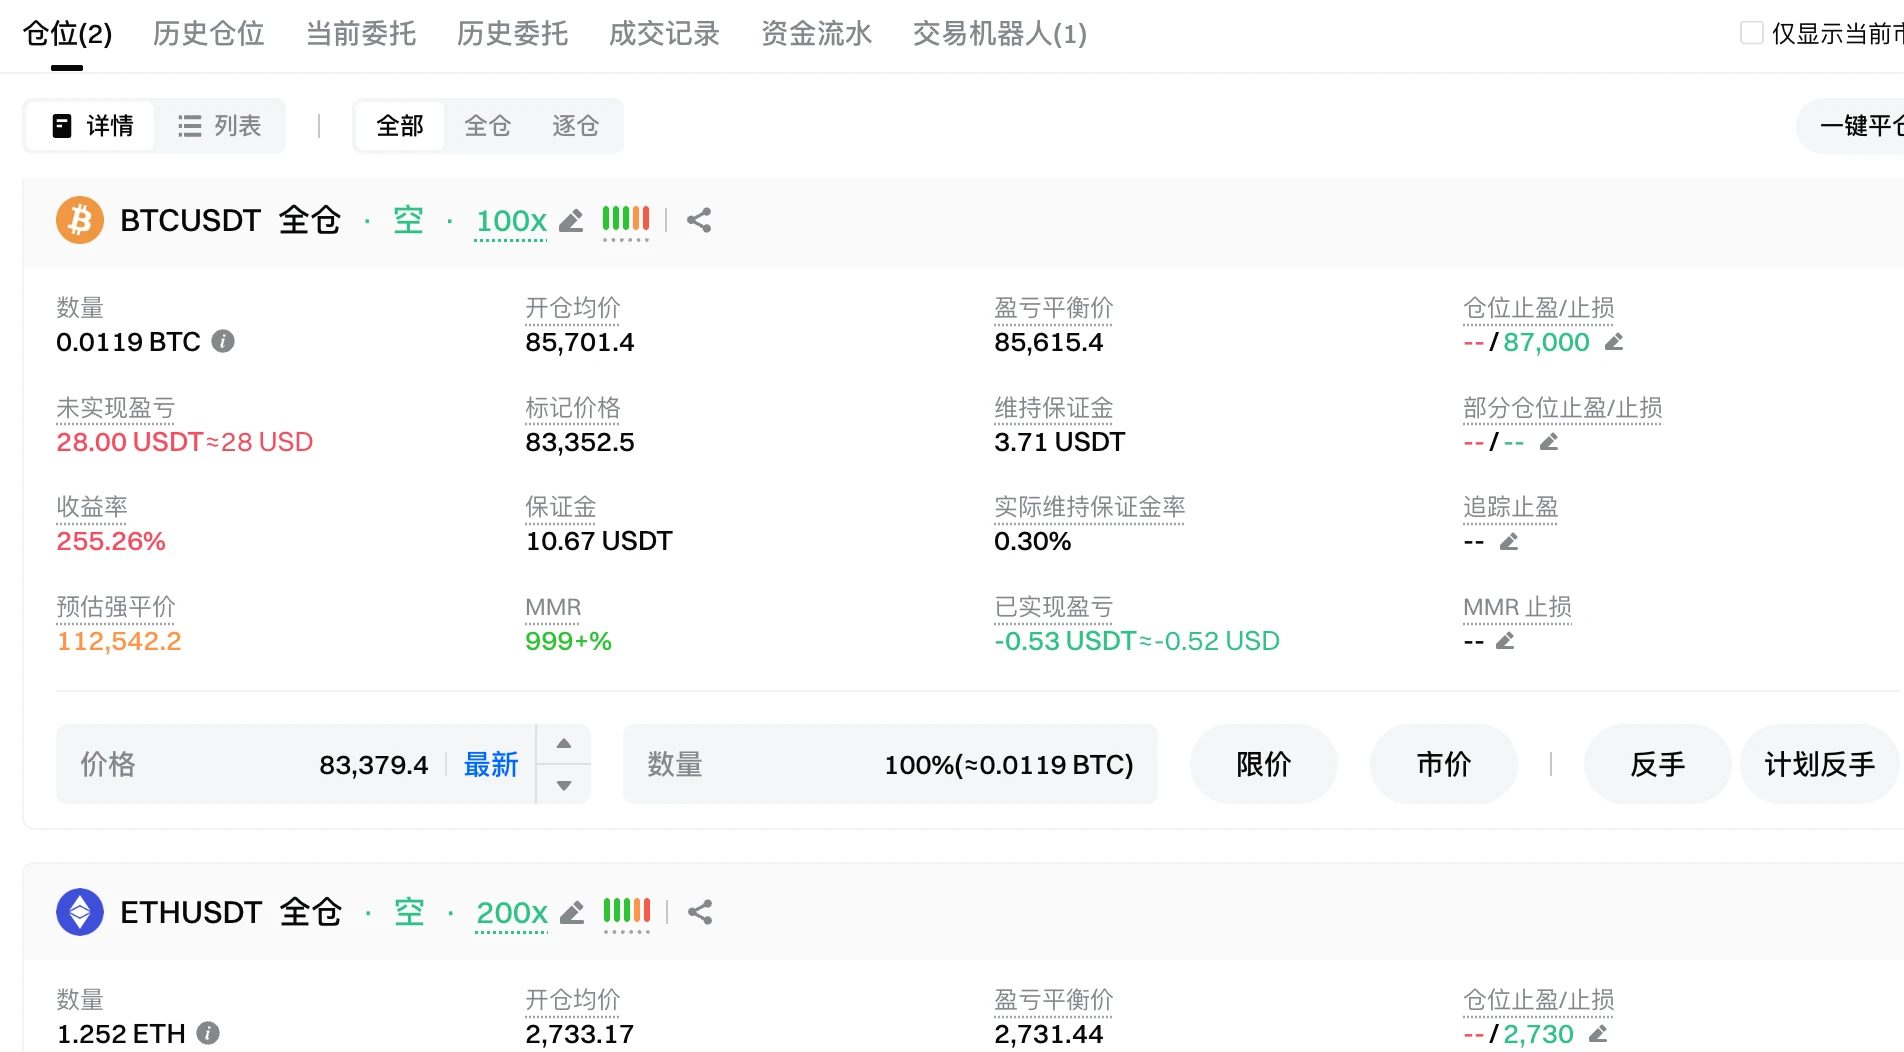The height and width of the screenshot is (1052, 1904).
Task: Close BTCUSDT position at 市价
Action: (1444, 764)
